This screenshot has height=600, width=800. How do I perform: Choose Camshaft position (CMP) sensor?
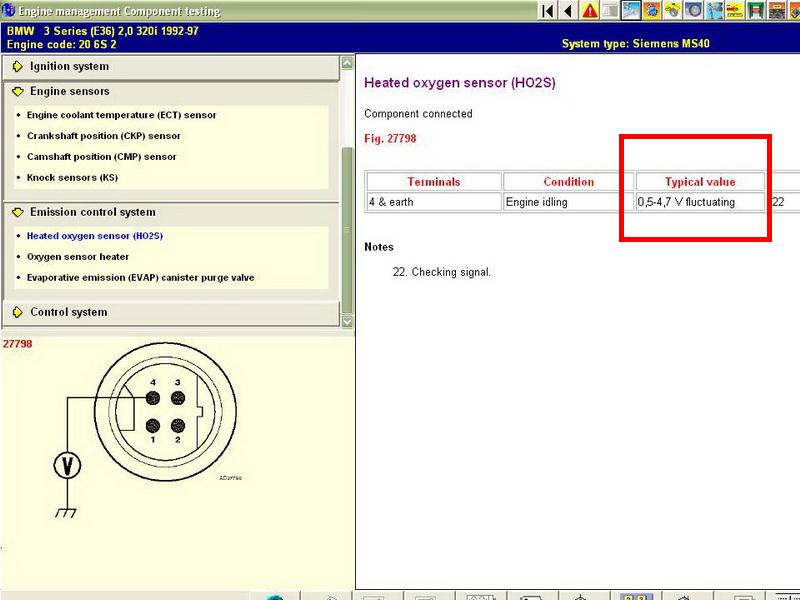[101, 157]
